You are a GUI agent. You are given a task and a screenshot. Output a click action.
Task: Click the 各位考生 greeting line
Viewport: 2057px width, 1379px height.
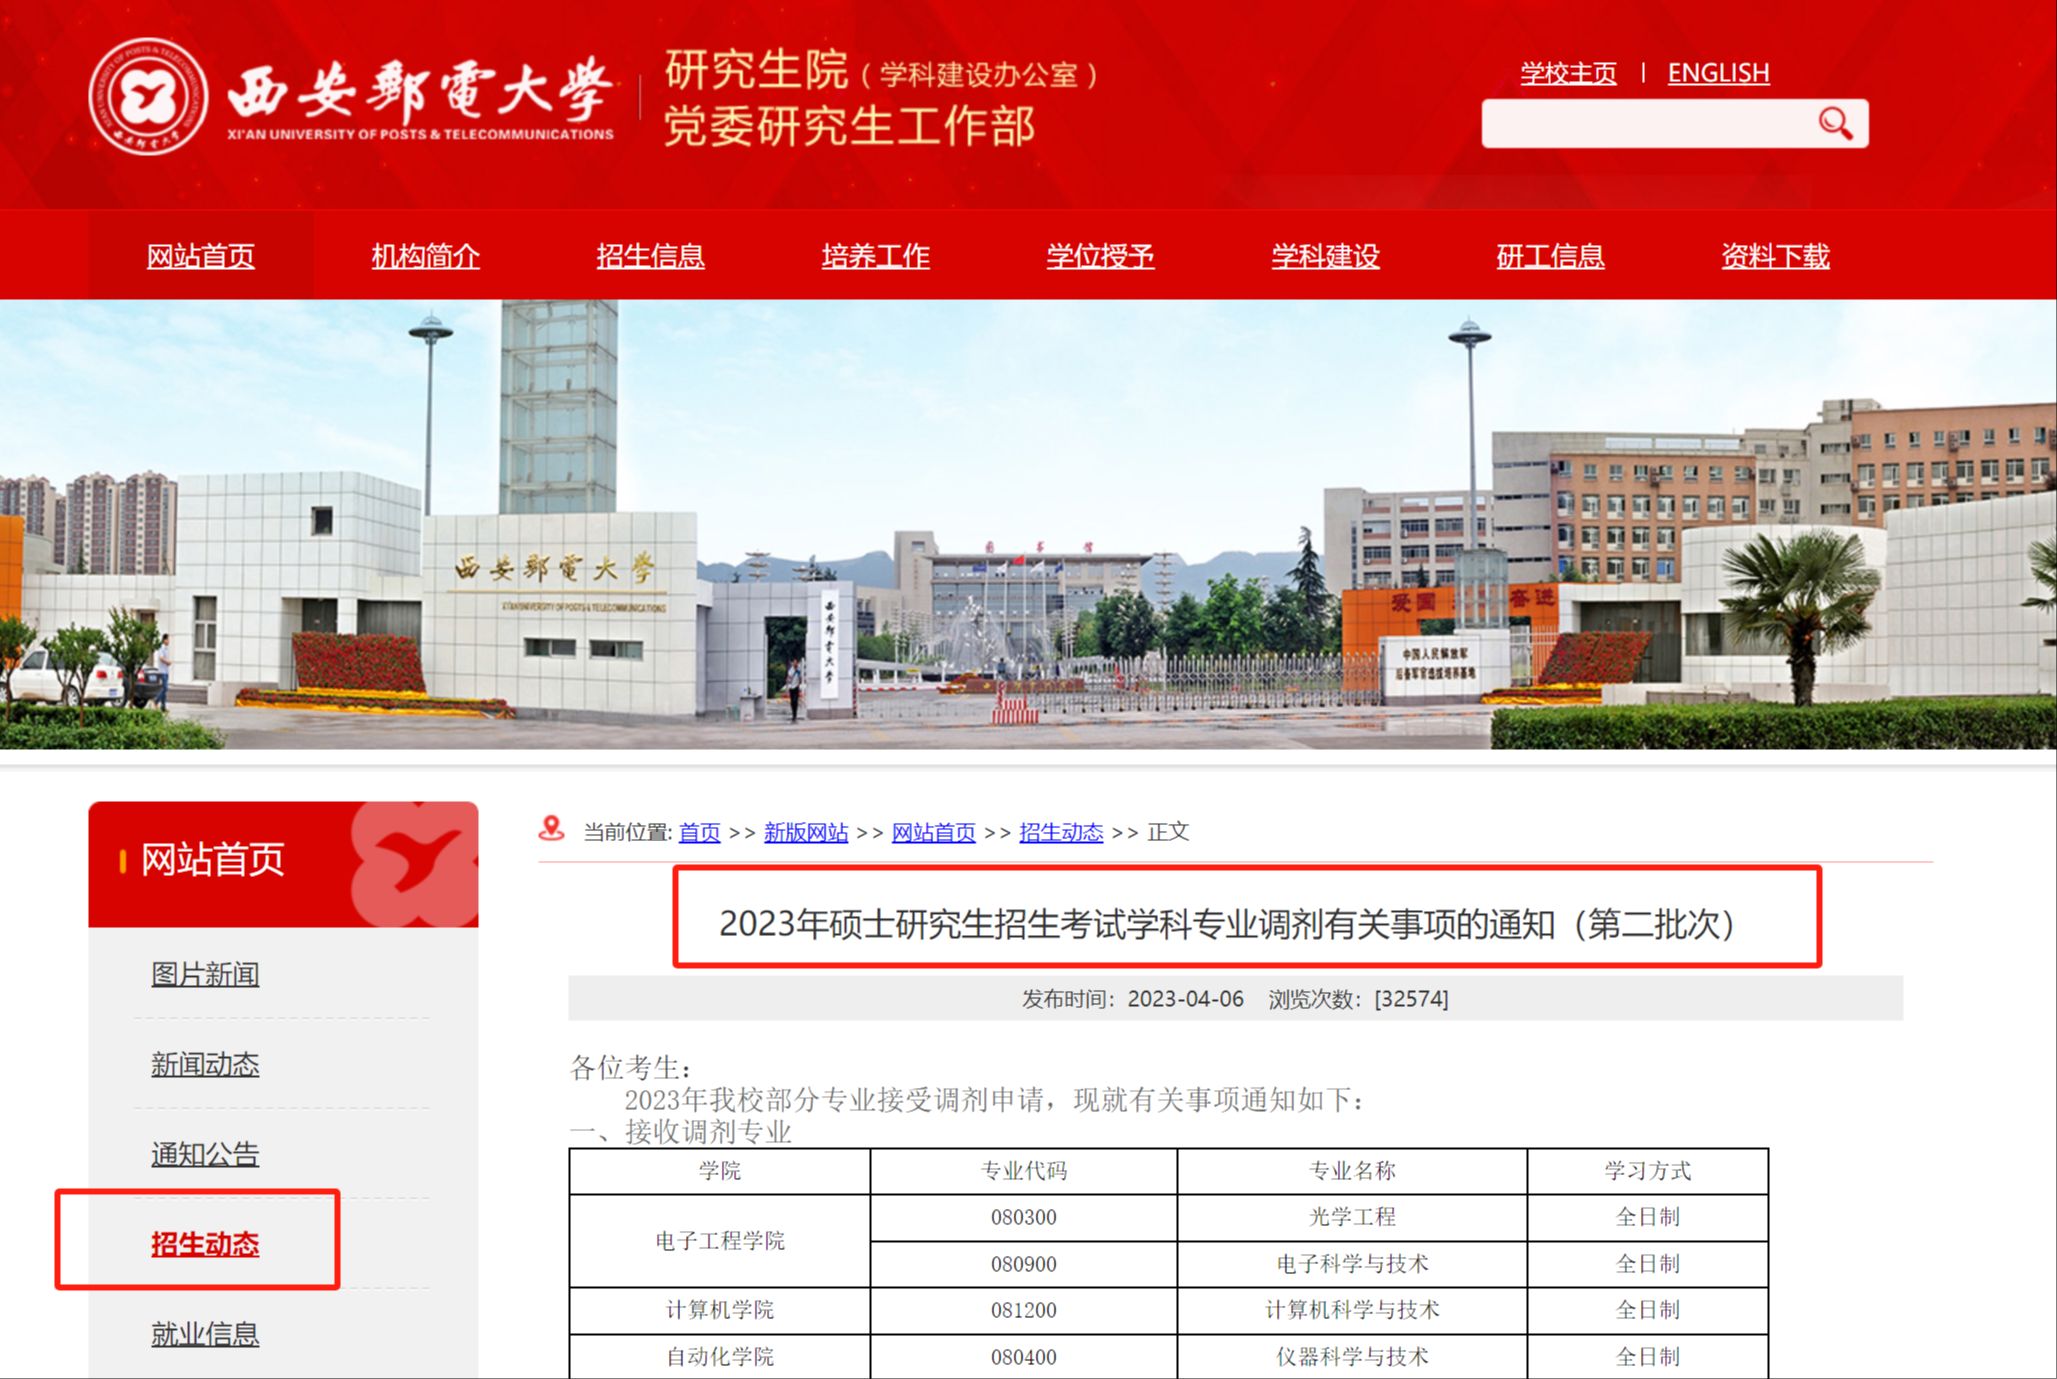(630, 1068)
